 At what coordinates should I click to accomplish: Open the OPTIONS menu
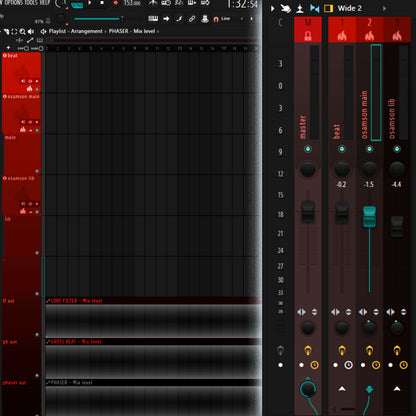point(14,3)
